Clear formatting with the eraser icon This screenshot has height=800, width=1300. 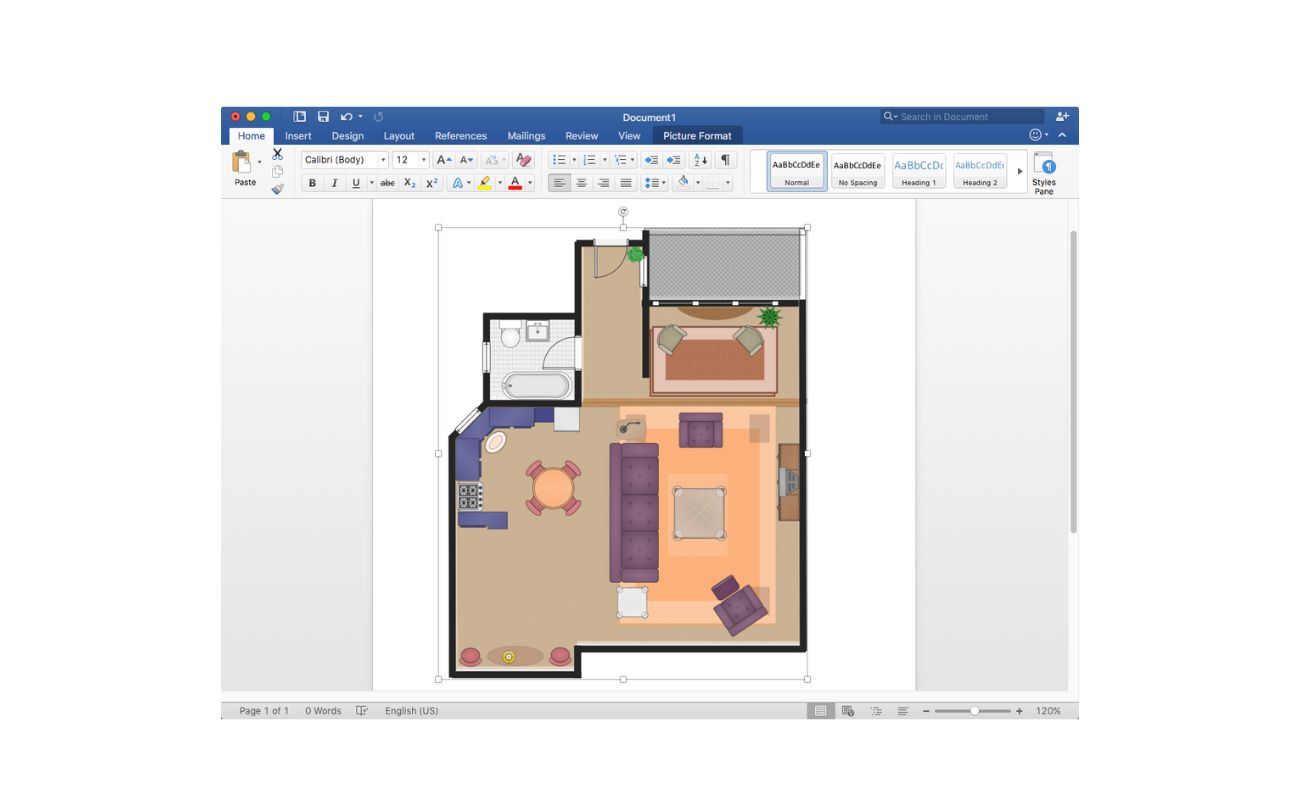[x=523, y=160]
